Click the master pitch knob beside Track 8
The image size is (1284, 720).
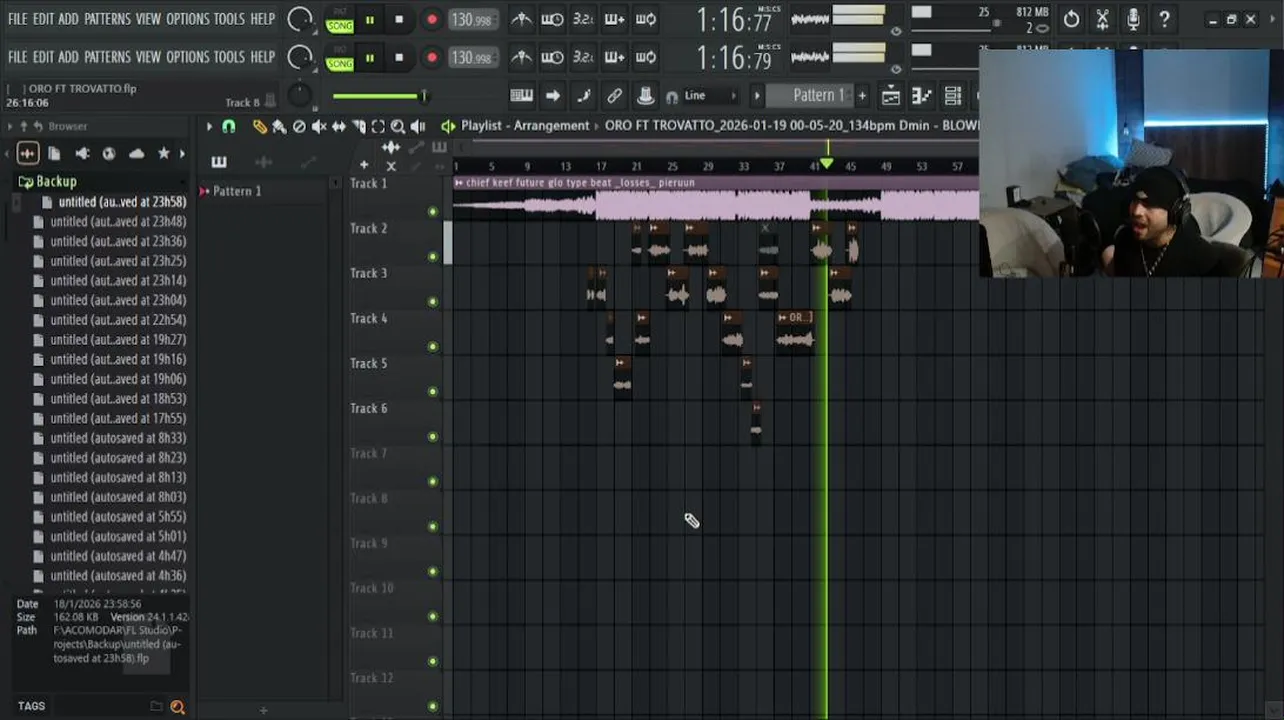[x=299, y=96]
